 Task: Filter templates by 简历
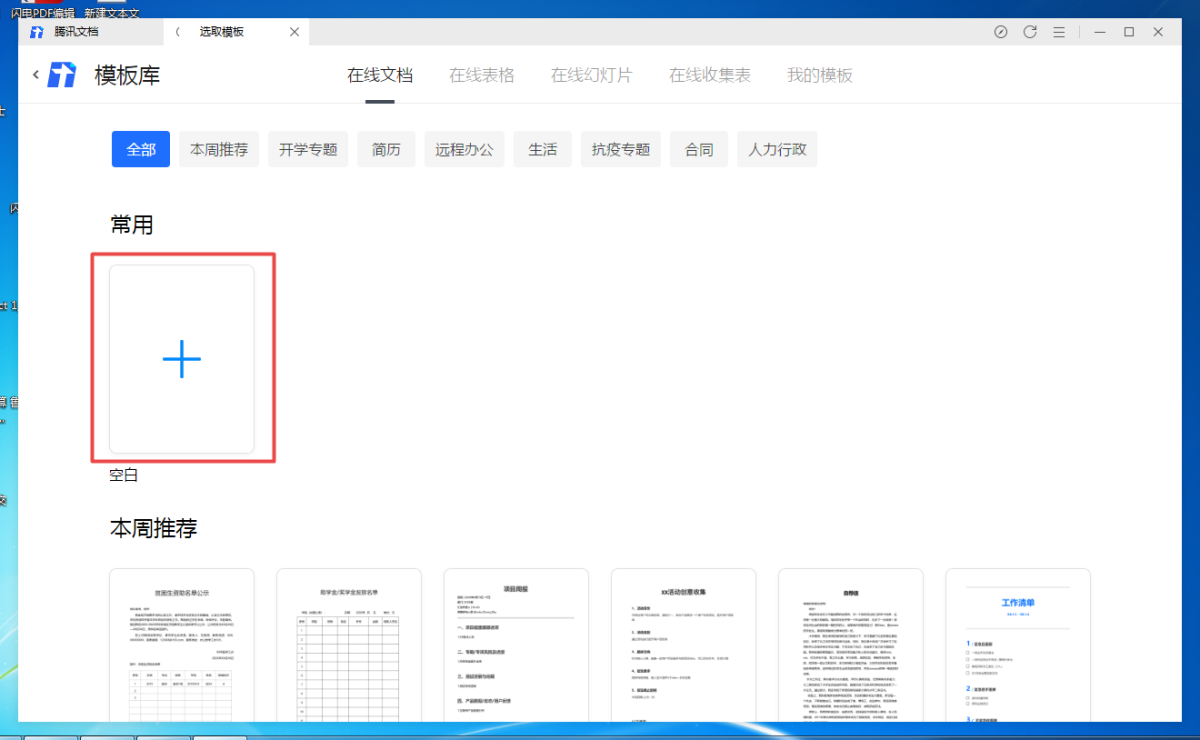point(386,150)
